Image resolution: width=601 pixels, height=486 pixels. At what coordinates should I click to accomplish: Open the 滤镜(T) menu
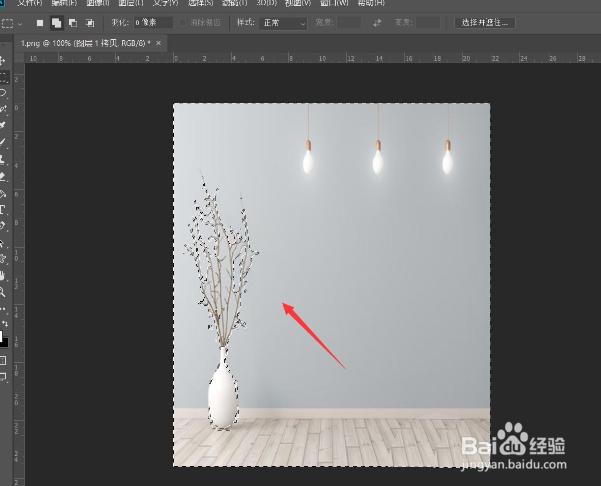(x=235, y=3)
